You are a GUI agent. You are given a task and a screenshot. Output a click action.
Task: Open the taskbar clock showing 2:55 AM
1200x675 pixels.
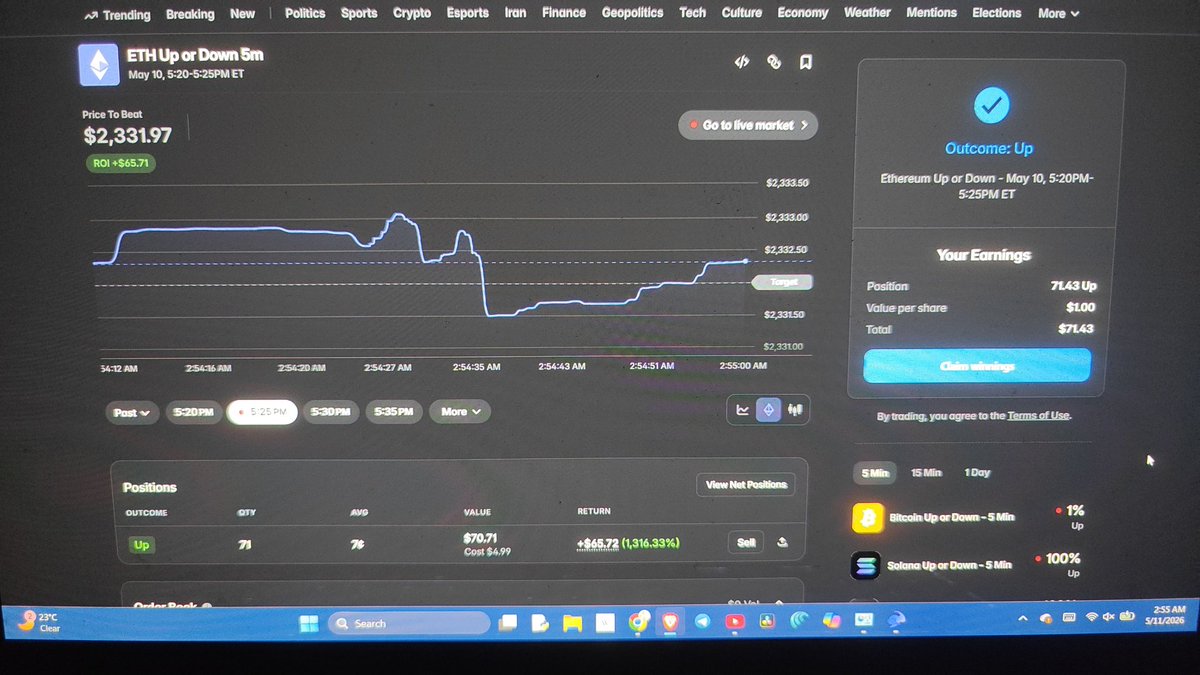pyautogui.click(x=1163, y=615)
